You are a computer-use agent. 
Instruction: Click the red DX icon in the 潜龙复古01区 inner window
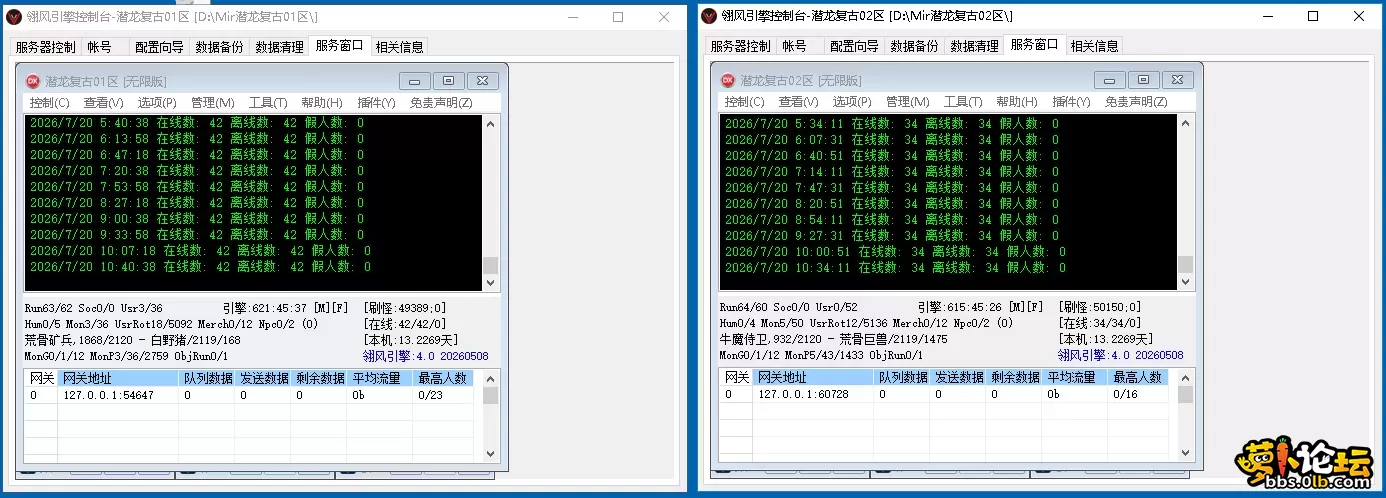pyautogui.click(x=32, y=81)
